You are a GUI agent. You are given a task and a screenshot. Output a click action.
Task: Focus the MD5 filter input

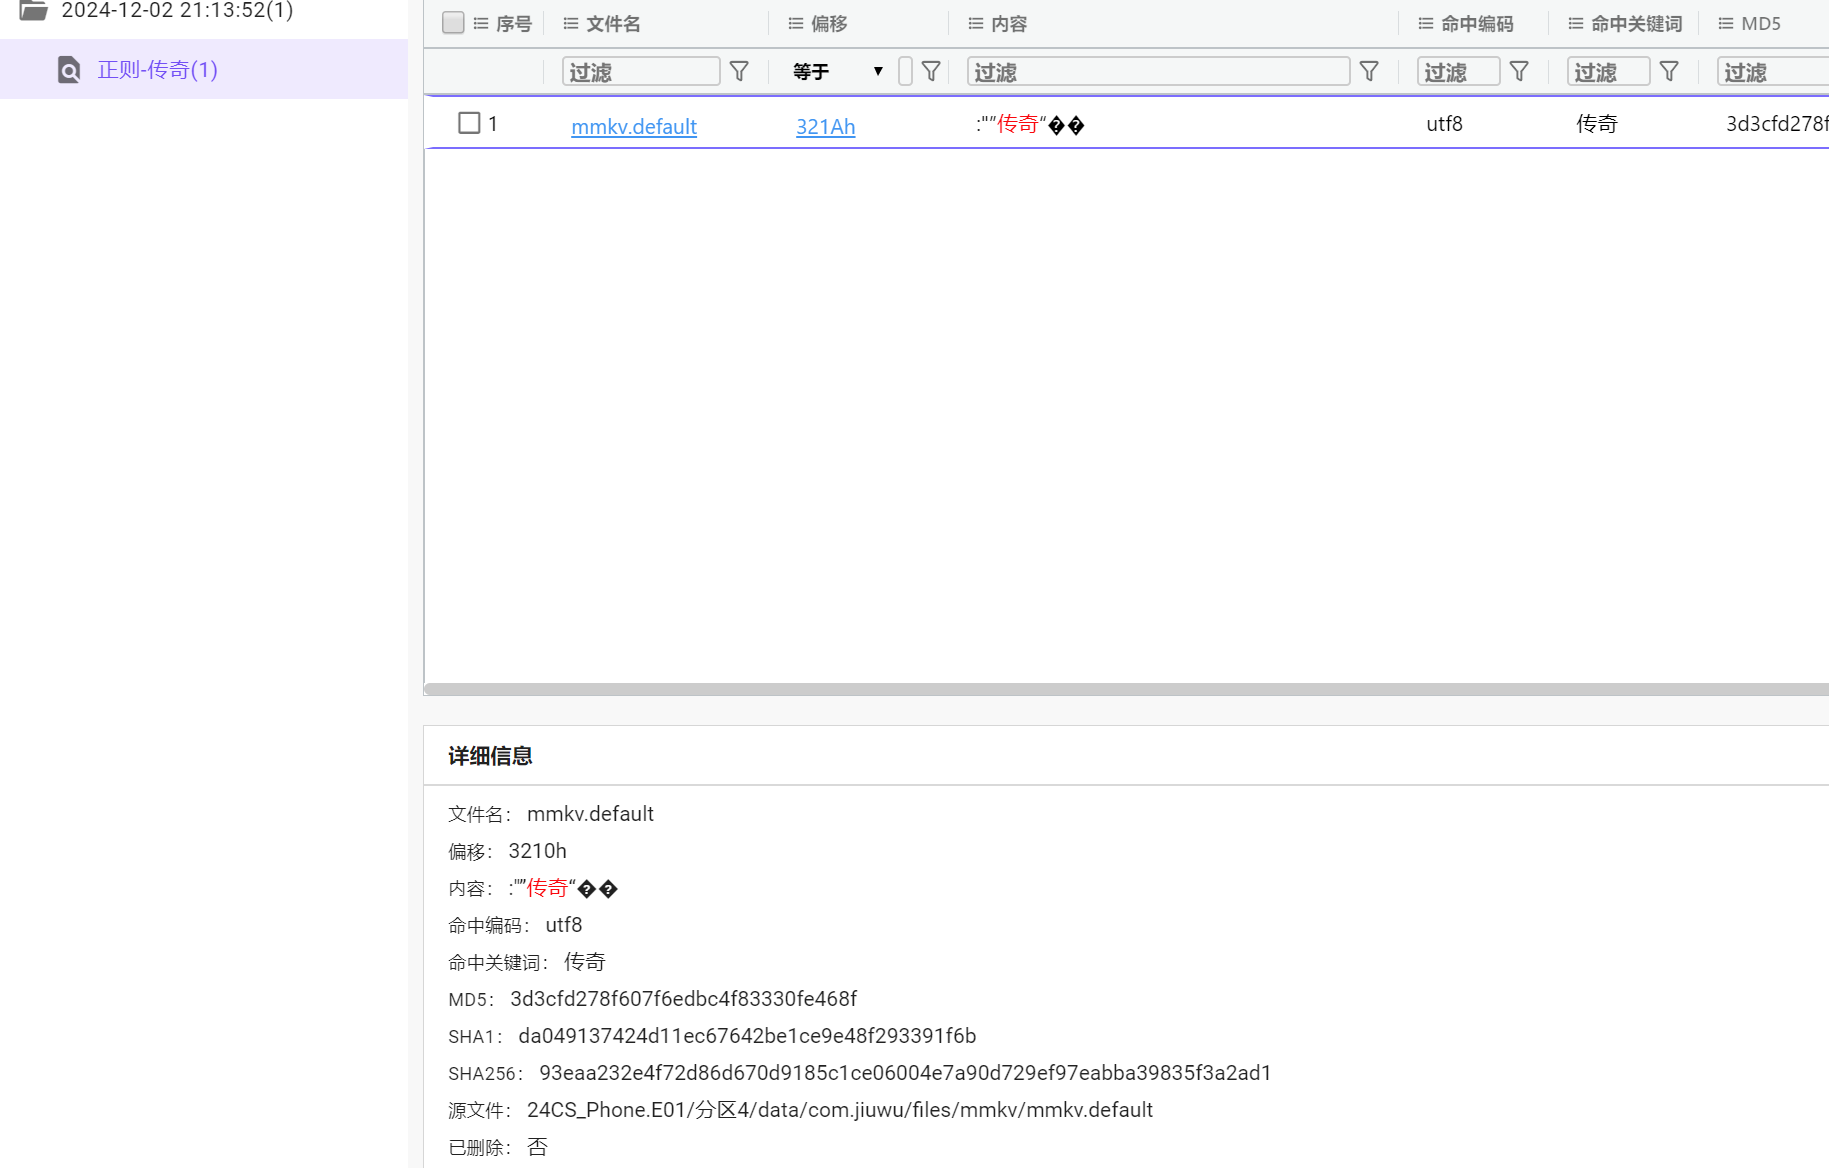[x=1773, y=71]
